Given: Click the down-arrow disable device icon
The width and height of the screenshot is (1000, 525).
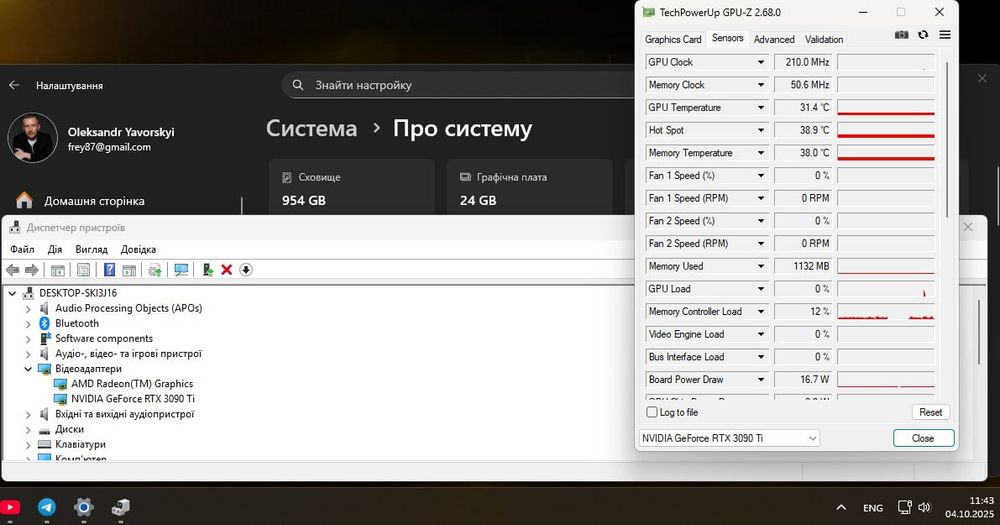Looking at the screenshot, I should coord(246,270).
